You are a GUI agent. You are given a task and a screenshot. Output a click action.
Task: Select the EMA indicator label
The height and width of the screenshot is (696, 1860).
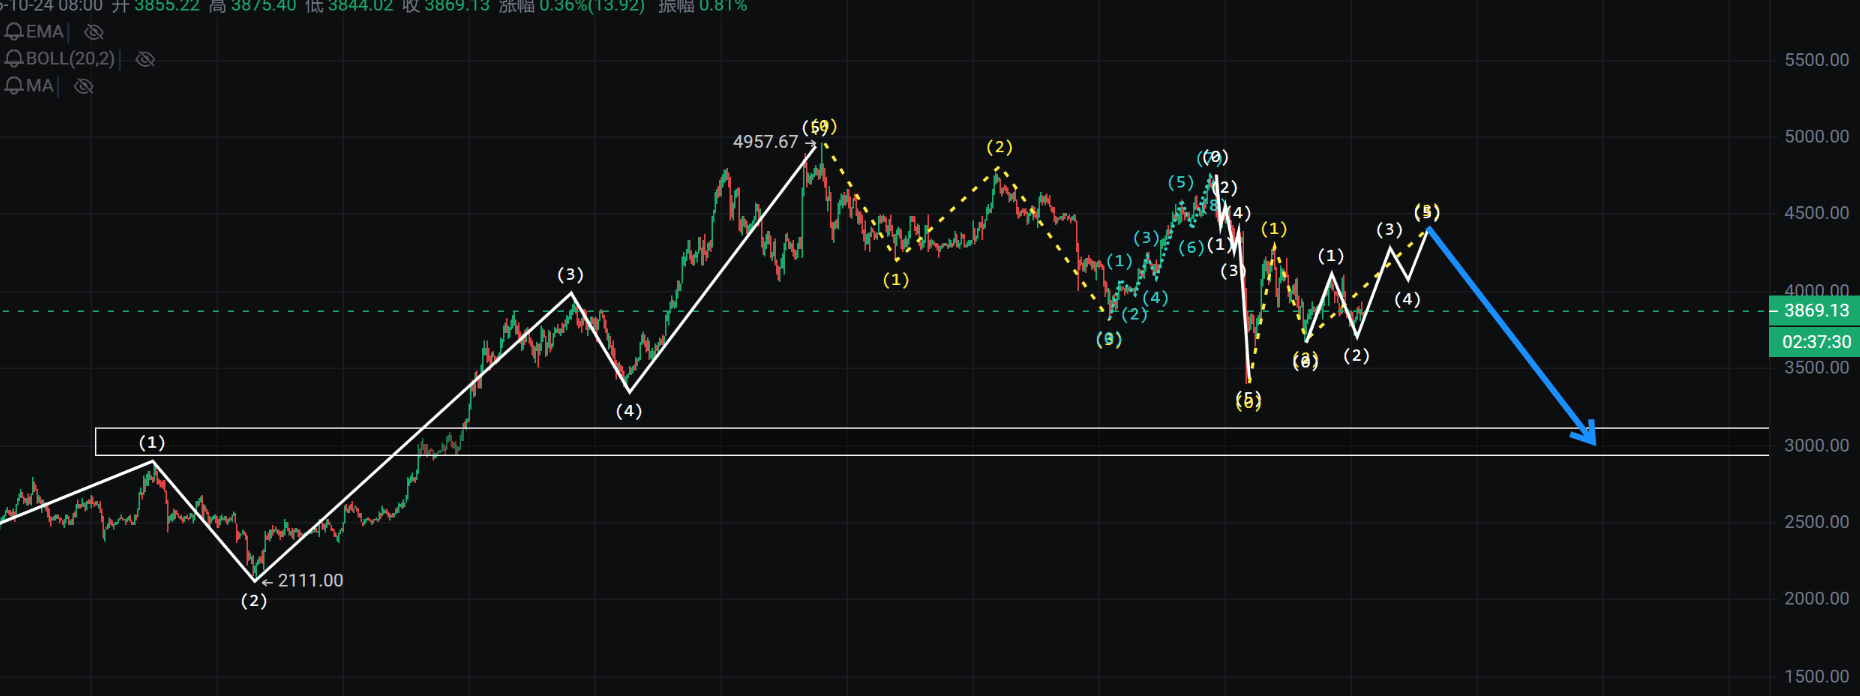pyautogui.click(x=45, y=32)
